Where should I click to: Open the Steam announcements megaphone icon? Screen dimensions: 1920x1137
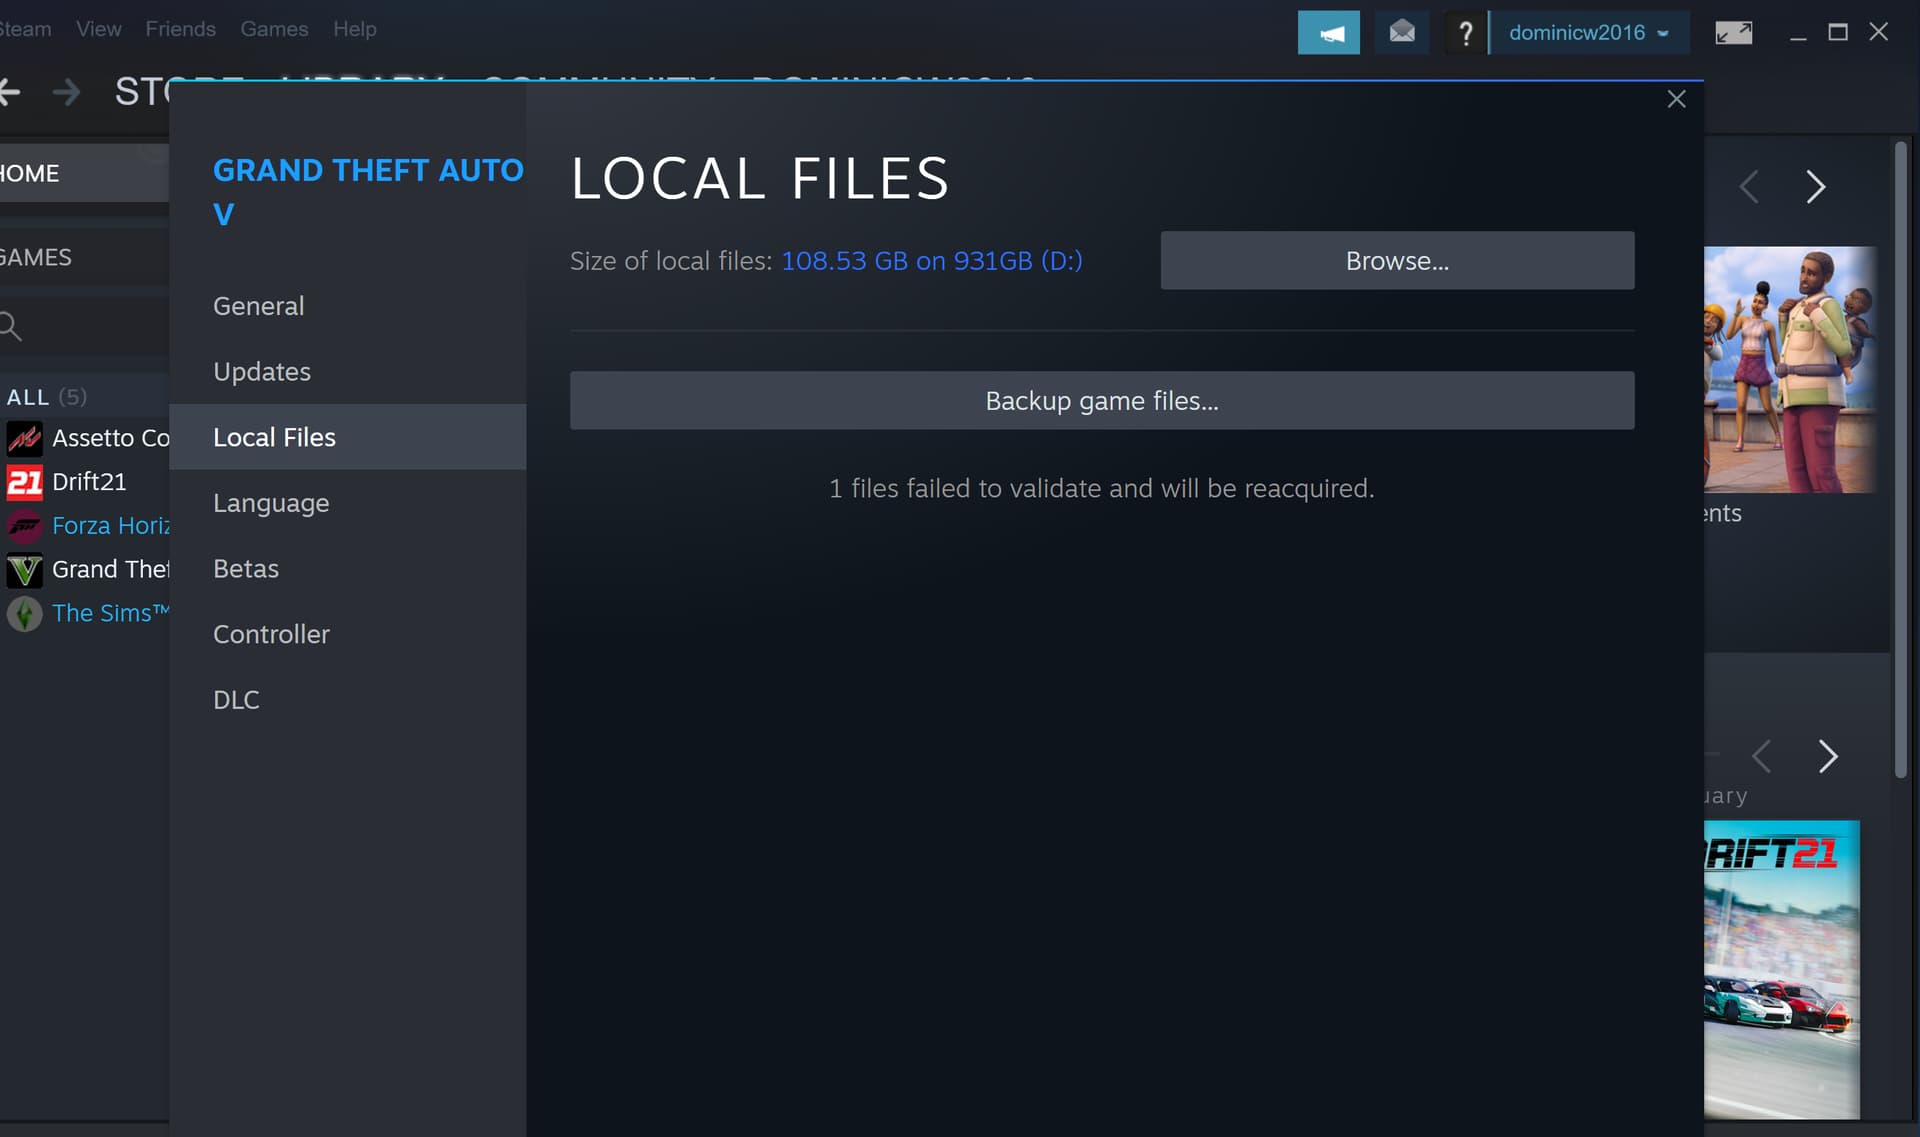1328,33
